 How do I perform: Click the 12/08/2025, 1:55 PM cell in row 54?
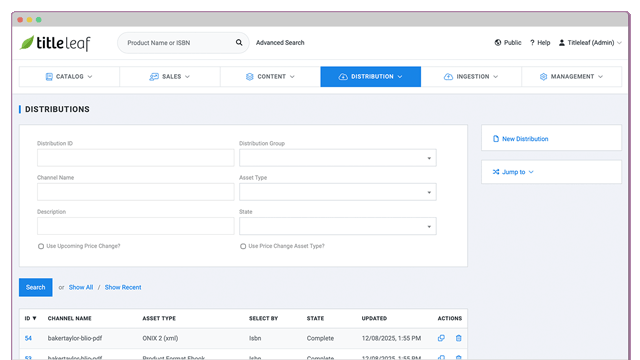pyautogui.click(x=391, y=338)
